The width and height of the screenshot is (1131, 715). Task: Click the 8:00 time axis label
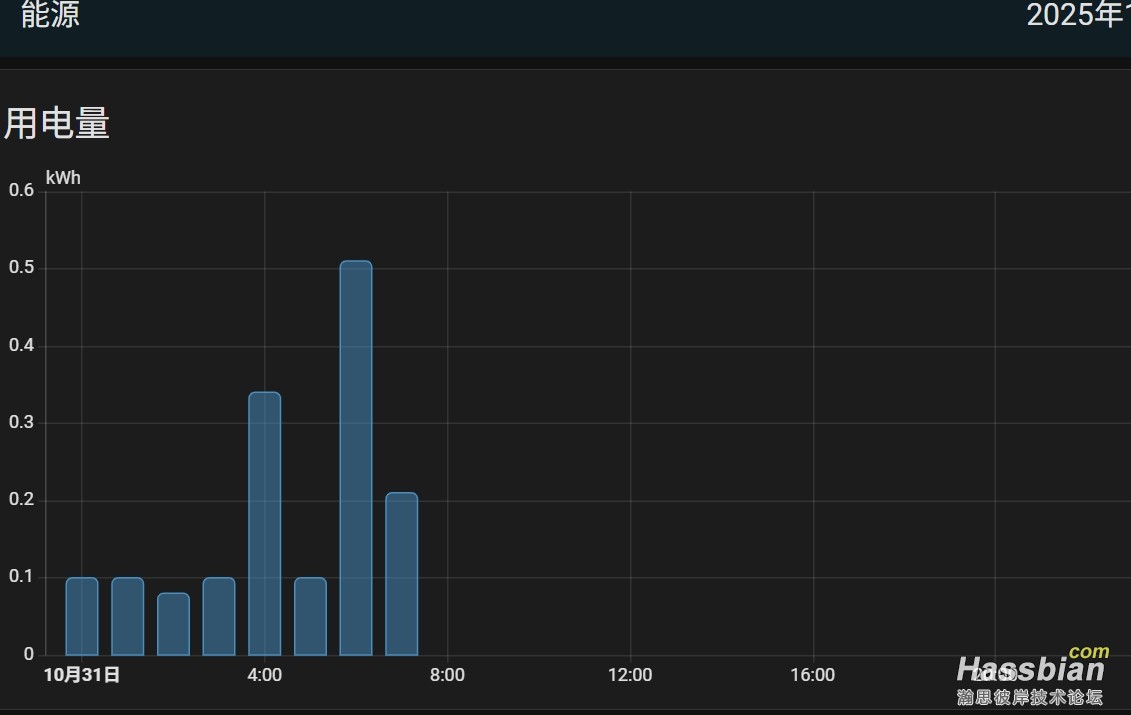[447, 675]
